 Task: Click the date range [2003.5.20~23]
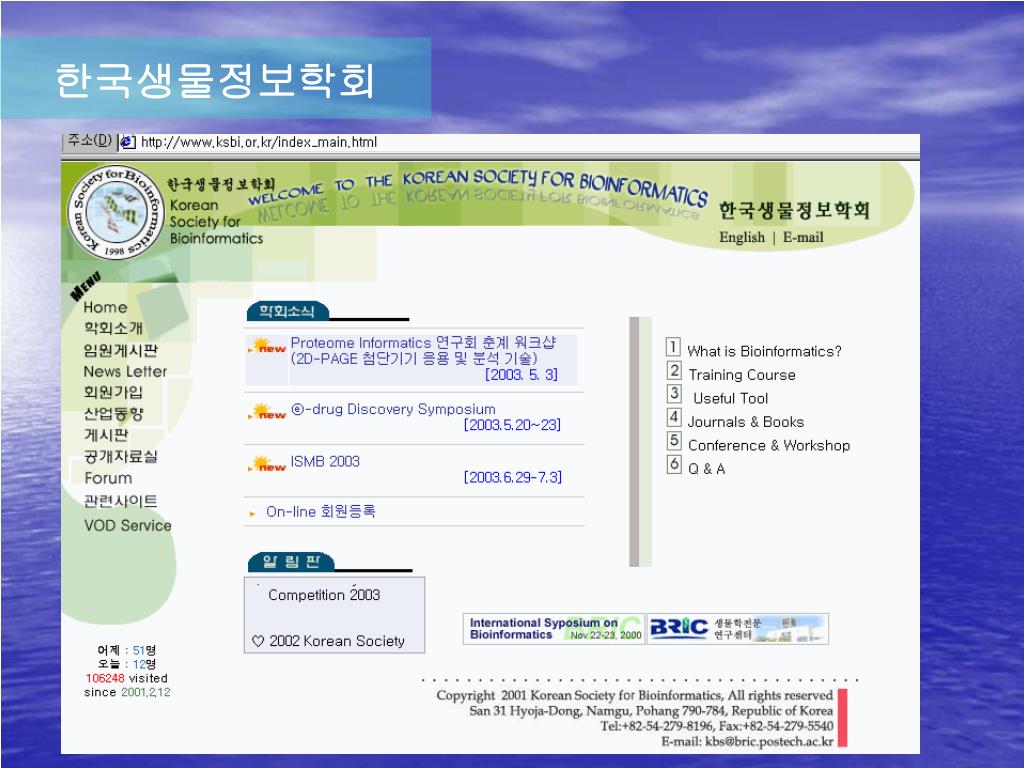click(x=512, y=425)
